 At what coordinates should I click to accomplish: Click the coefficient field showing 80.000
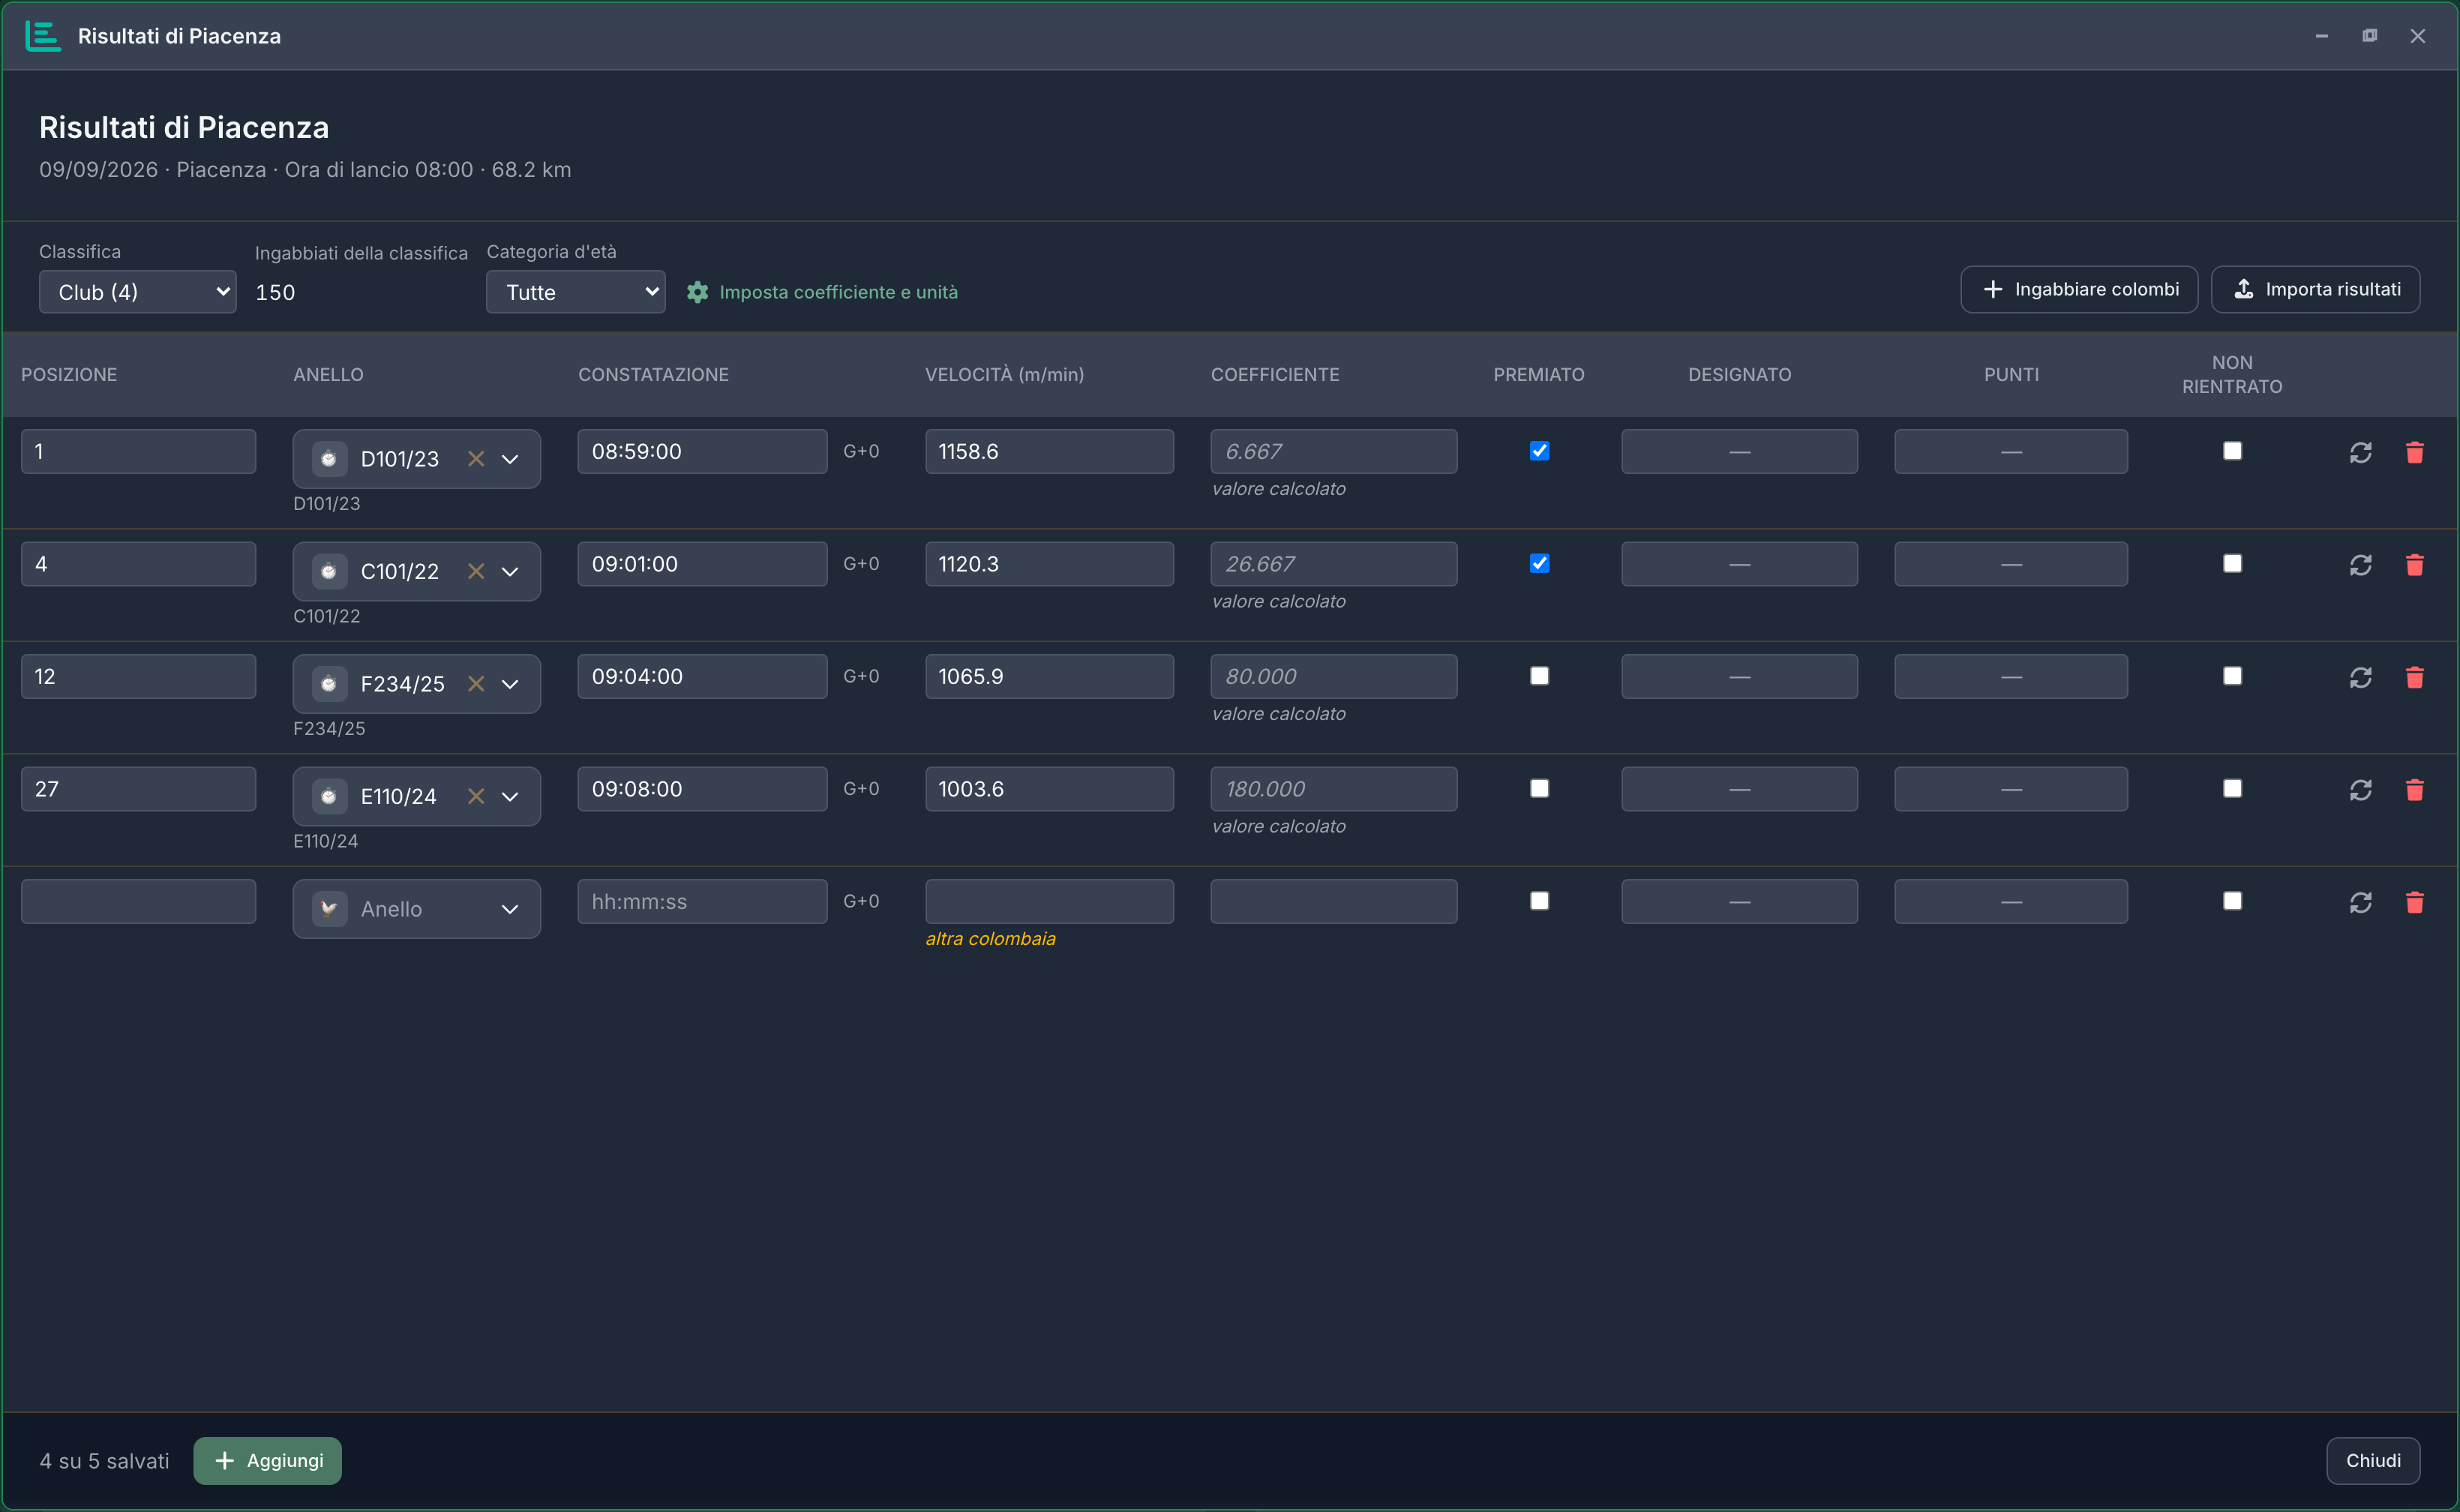click(1333, 676)
